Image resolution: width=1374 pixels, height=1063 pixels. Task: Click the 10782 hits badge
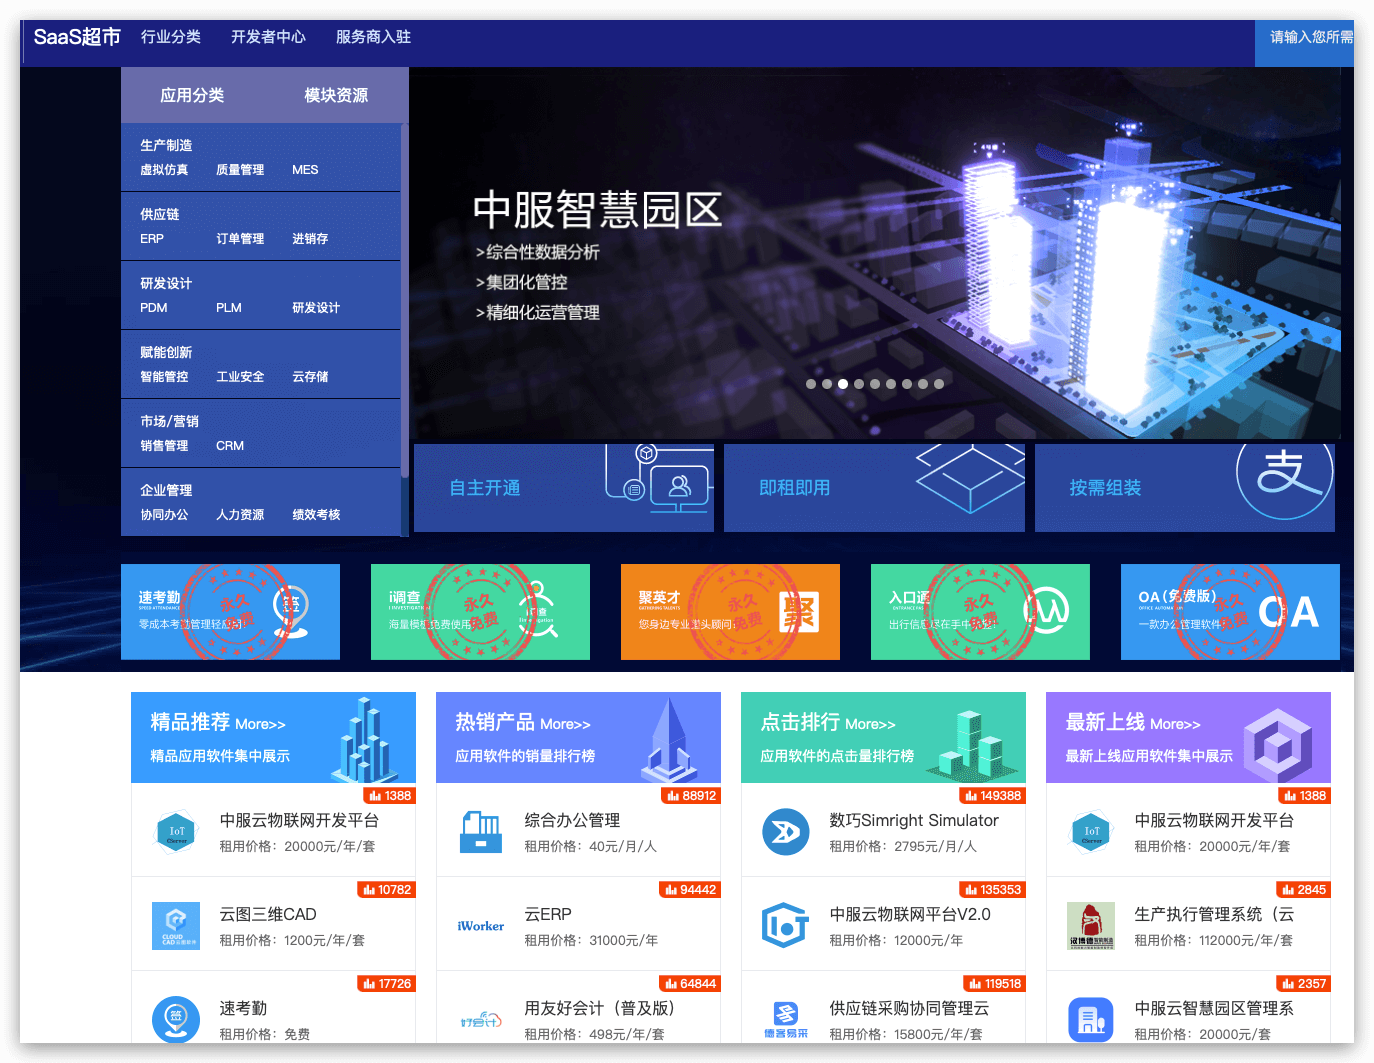point(386,890)
